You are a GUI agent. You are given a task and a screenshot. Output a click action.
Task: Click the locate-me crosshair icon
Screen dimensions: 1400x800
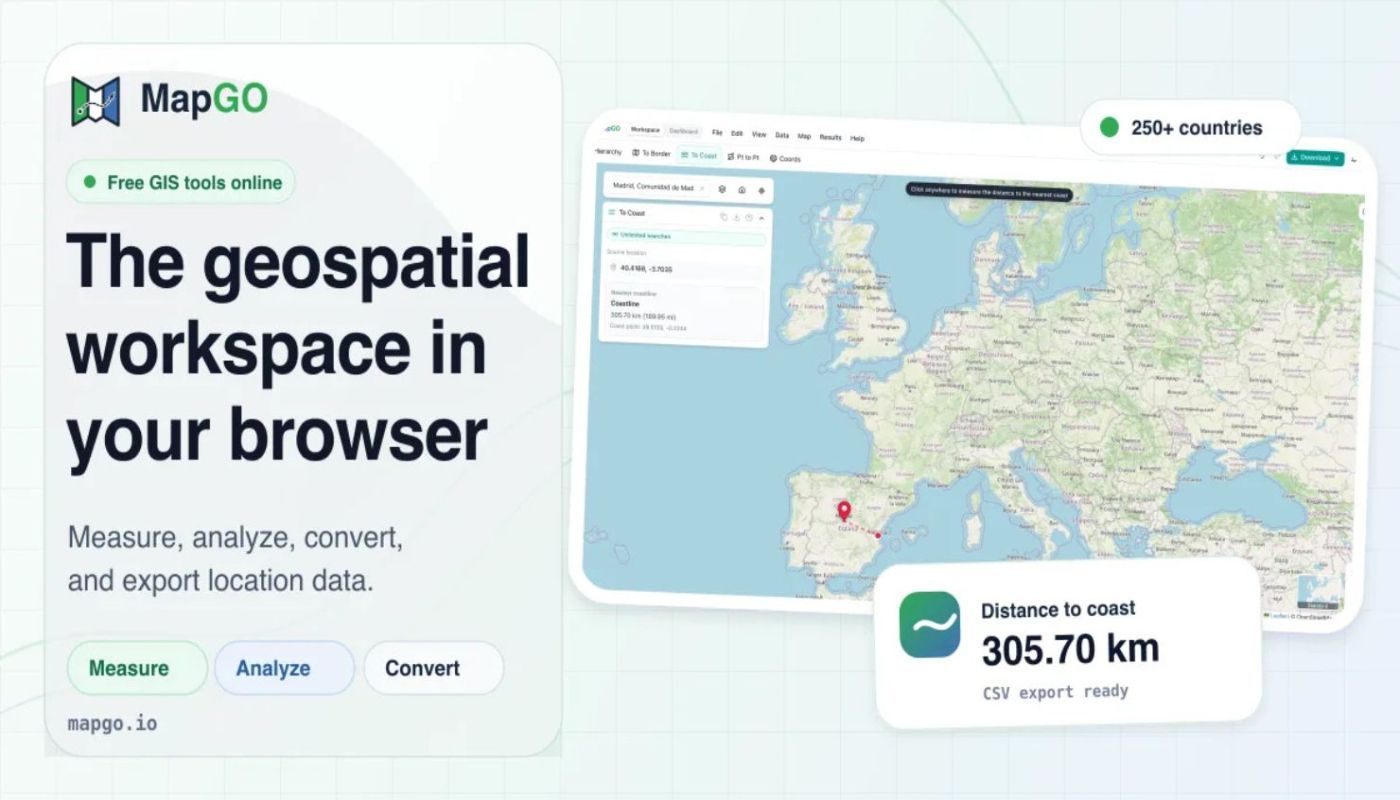(x=761, y=191)
